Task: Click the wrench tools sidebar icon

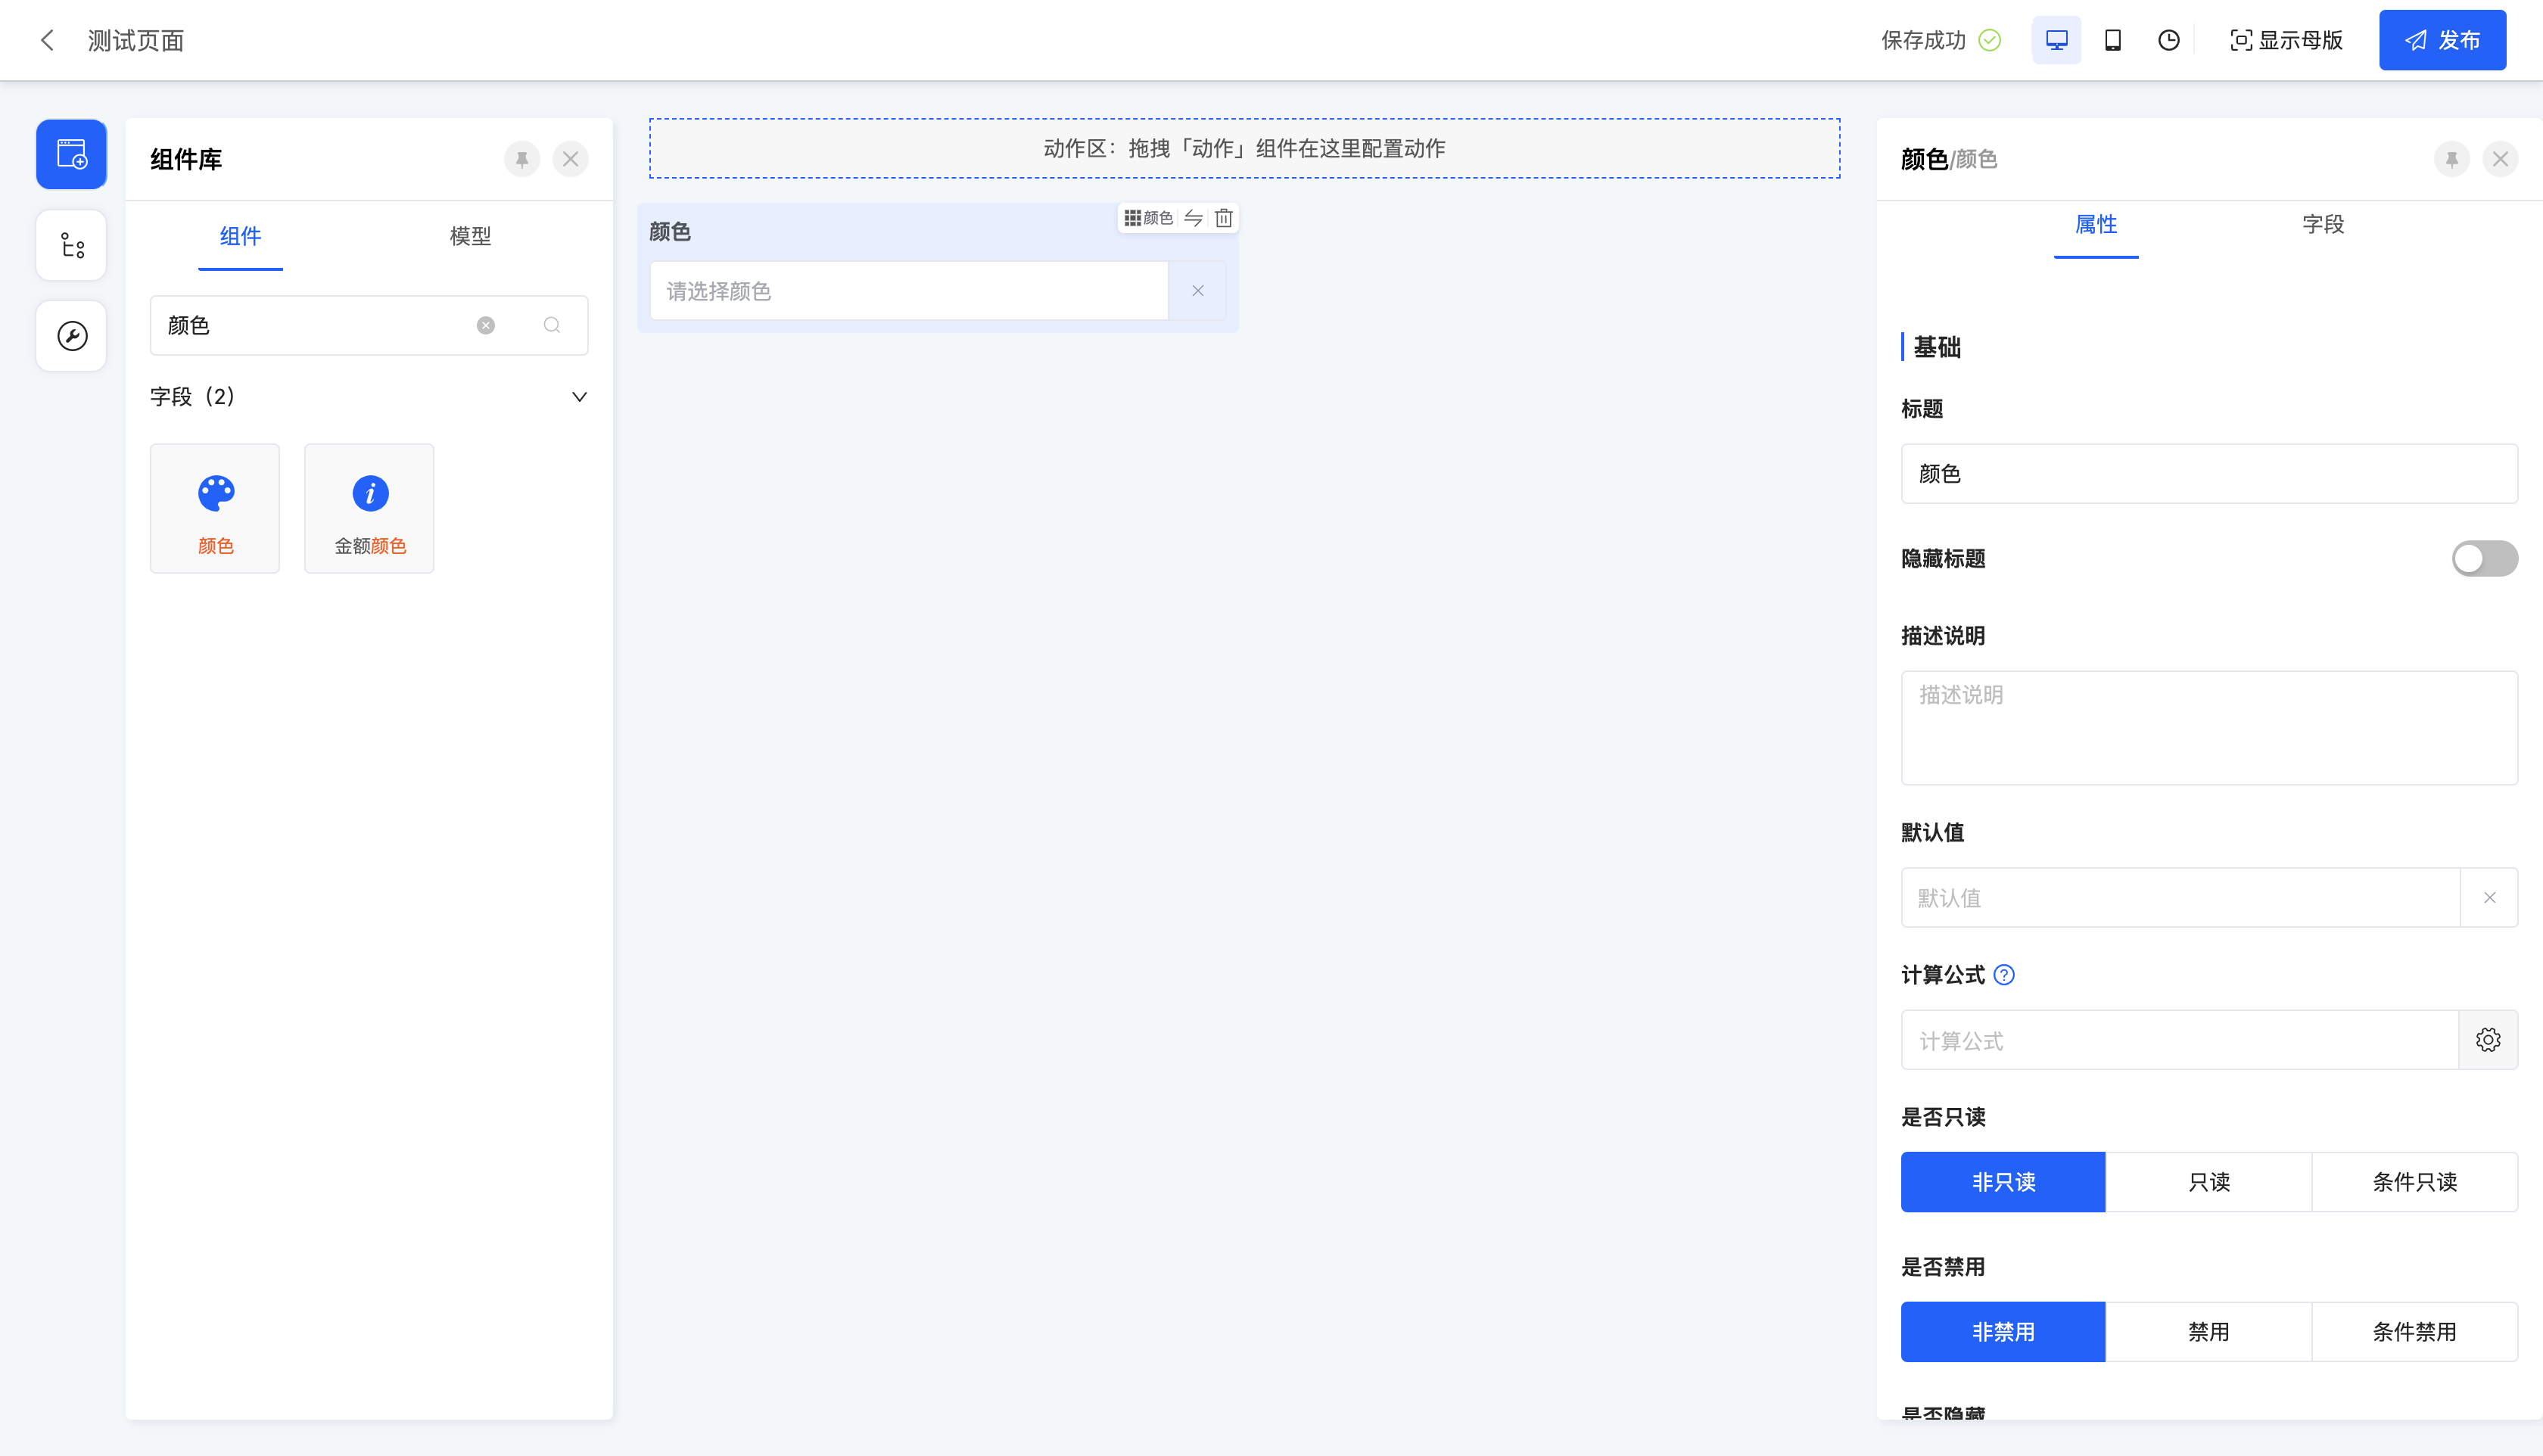Action: click(x=71, y=336)
